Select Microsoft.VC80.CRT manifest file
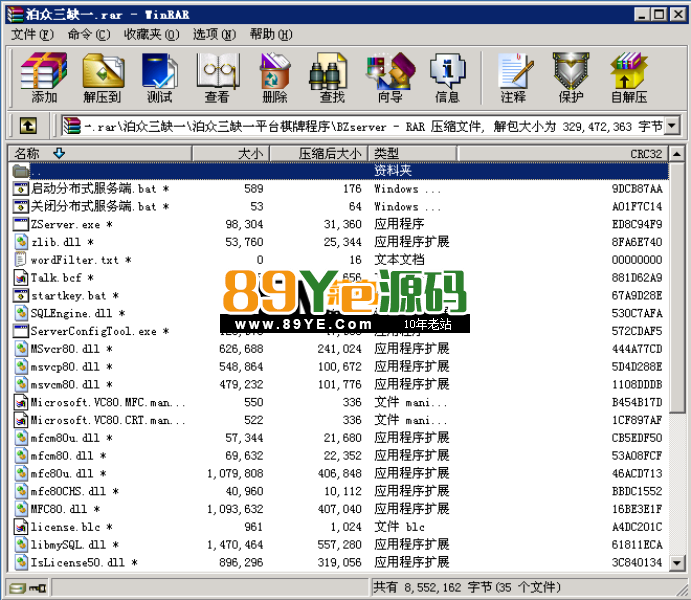 click(338, 420)
